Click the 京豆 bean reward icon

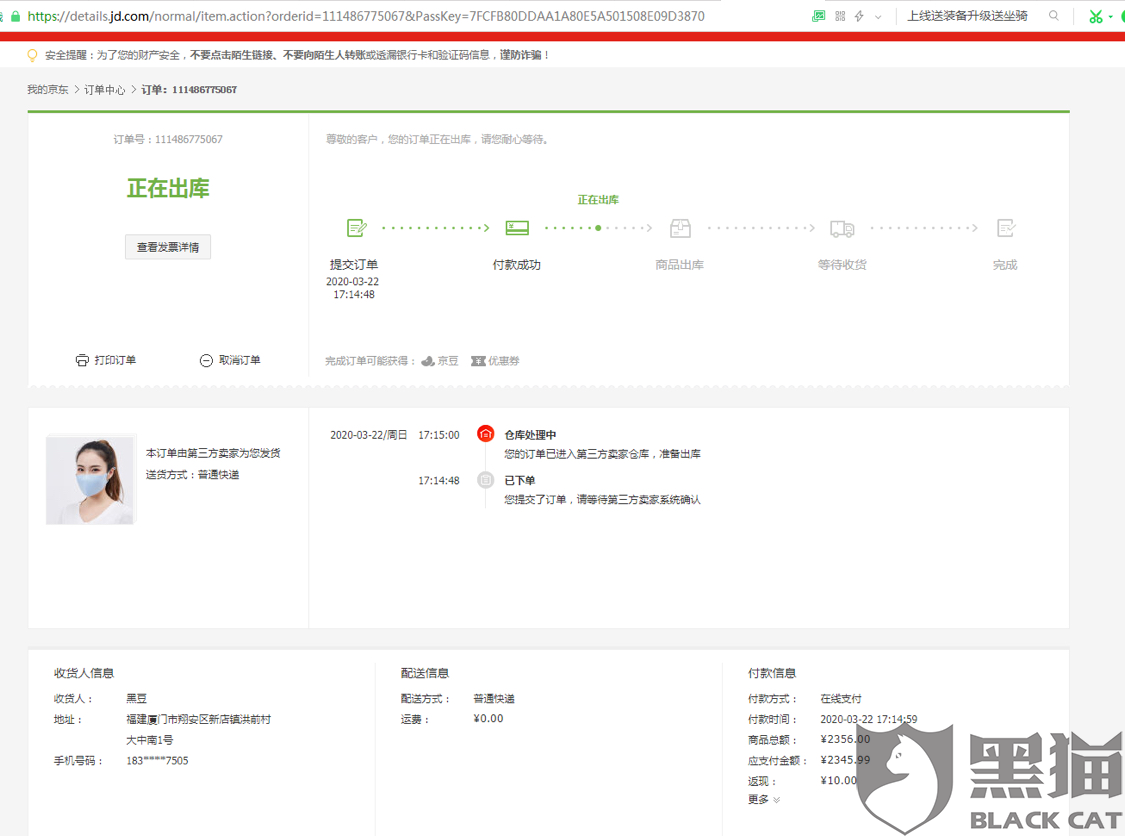[428, 361]
